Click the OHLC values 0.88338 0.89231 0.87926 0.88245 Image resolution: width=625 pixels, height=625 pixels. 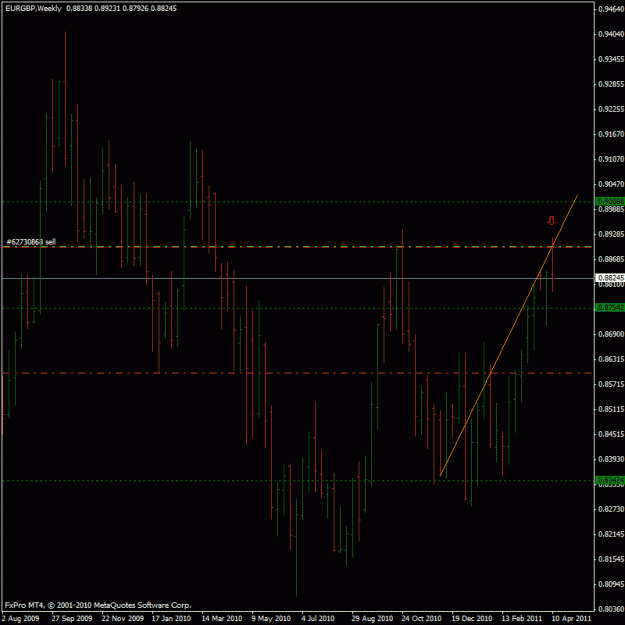[x=122, y=8]
